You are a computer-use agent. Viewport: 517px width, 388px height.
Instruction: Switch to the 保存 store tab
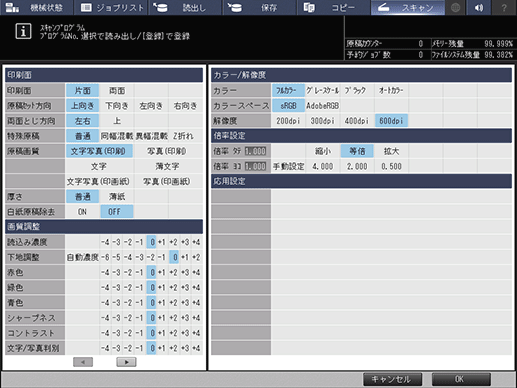pyautogui.click(x=260, y=7)
